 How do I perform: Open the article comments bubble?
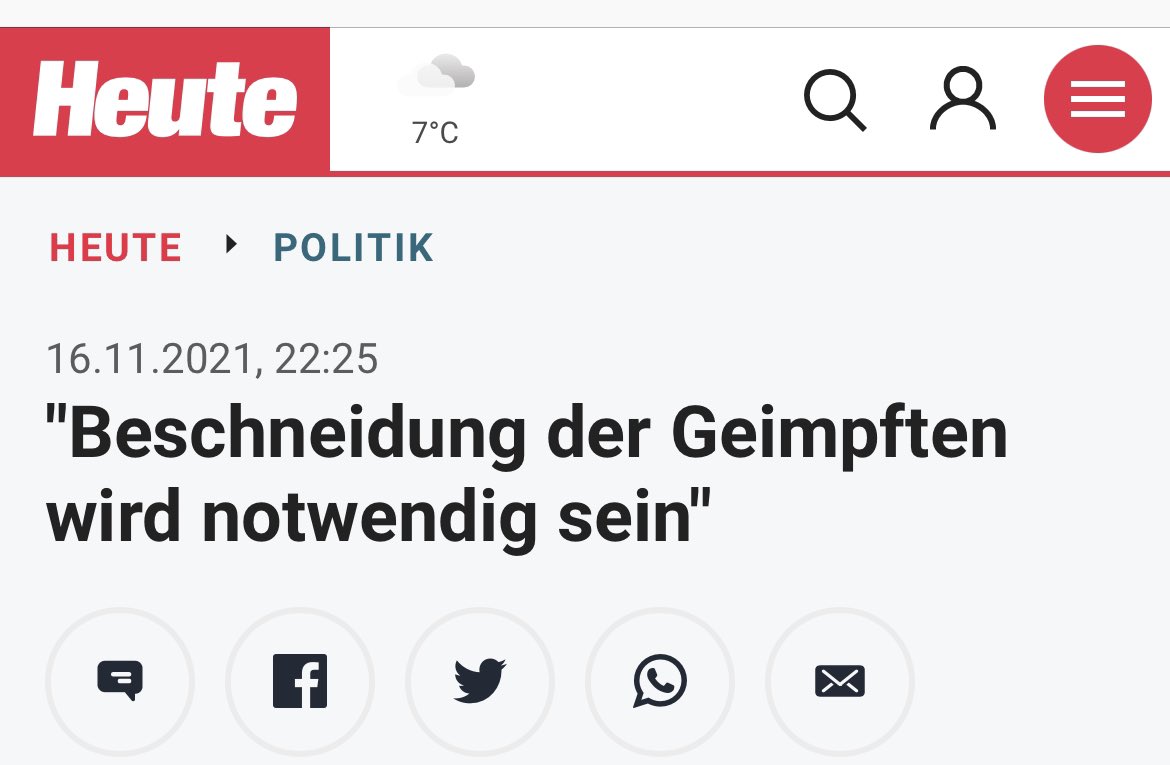pyautogui.click(x=120, y=682)
